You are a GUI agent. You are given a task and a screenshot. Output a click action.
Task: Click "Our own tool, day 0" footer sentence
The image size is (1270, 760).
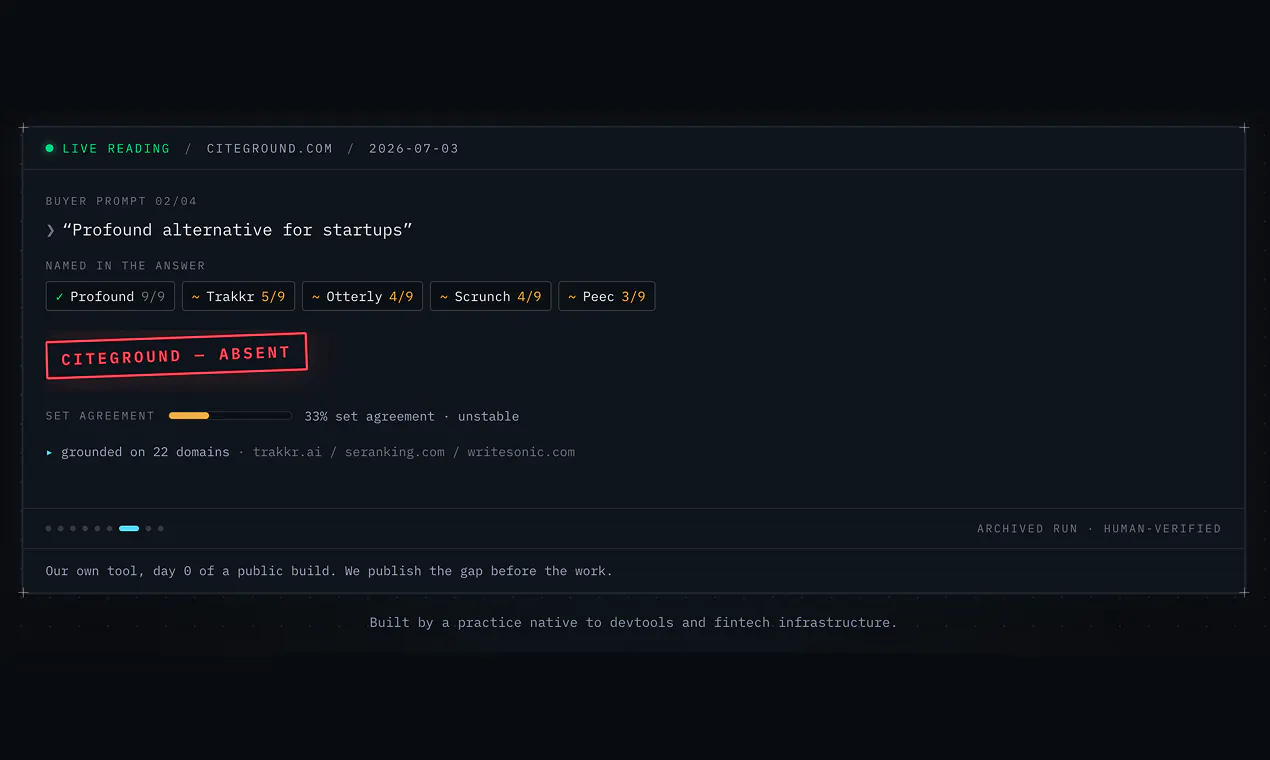329,571
